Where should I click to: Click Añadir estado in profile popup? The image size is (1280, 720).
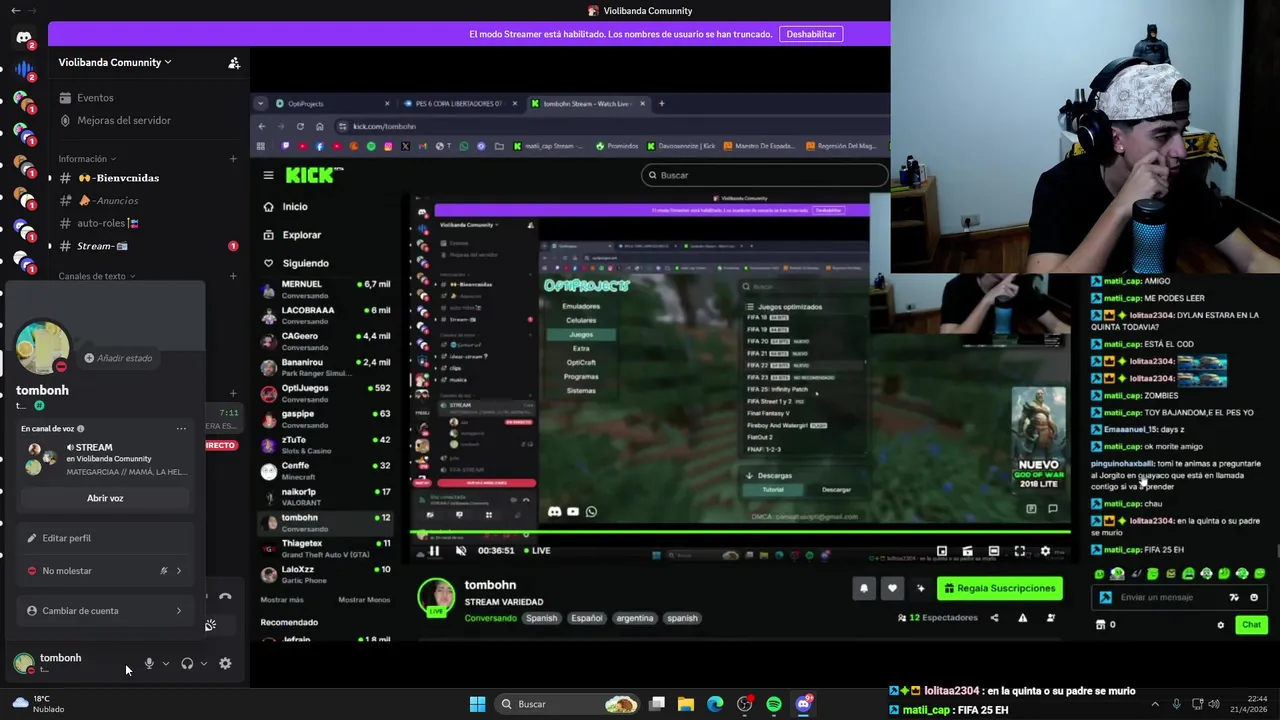pyautogui.click(x=118, y=358)
